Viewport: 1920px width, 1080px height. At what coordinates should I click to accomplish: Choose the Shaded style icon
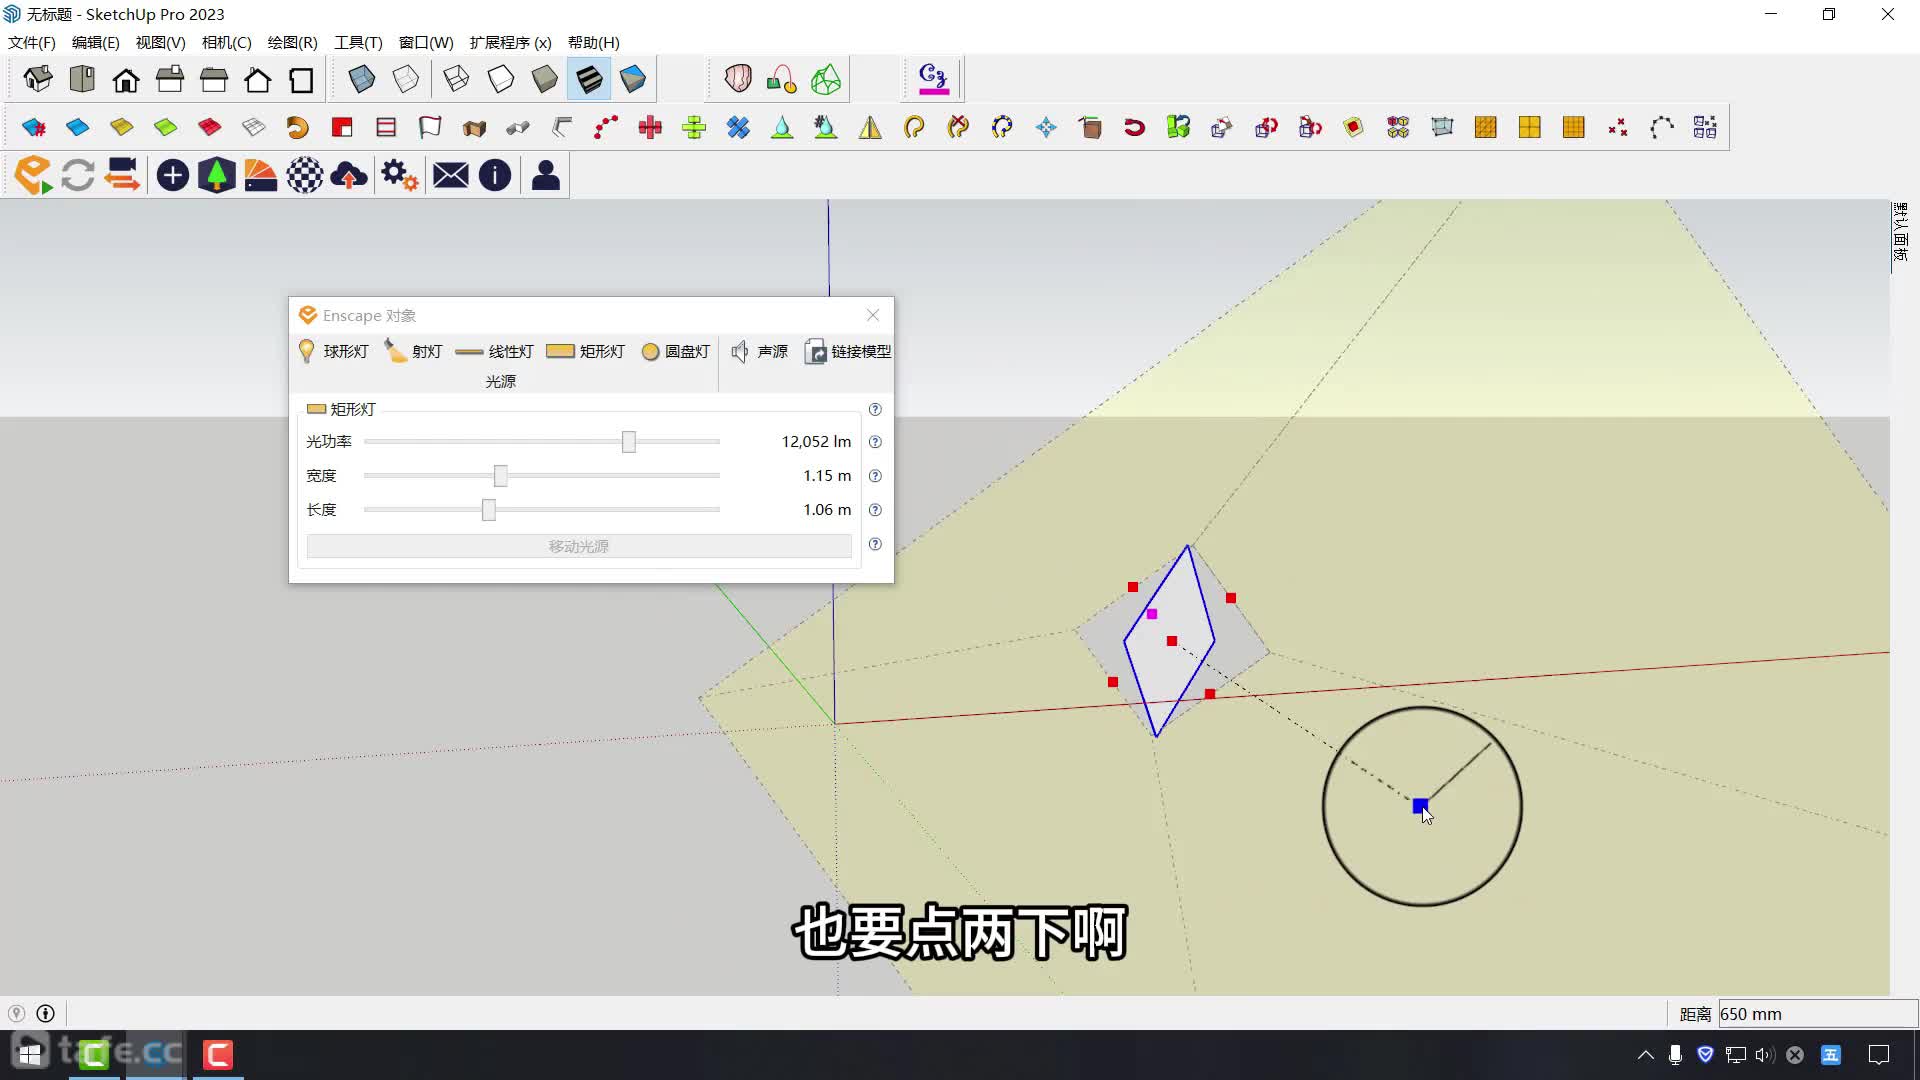pyautogui.click(x=544, y=79)
